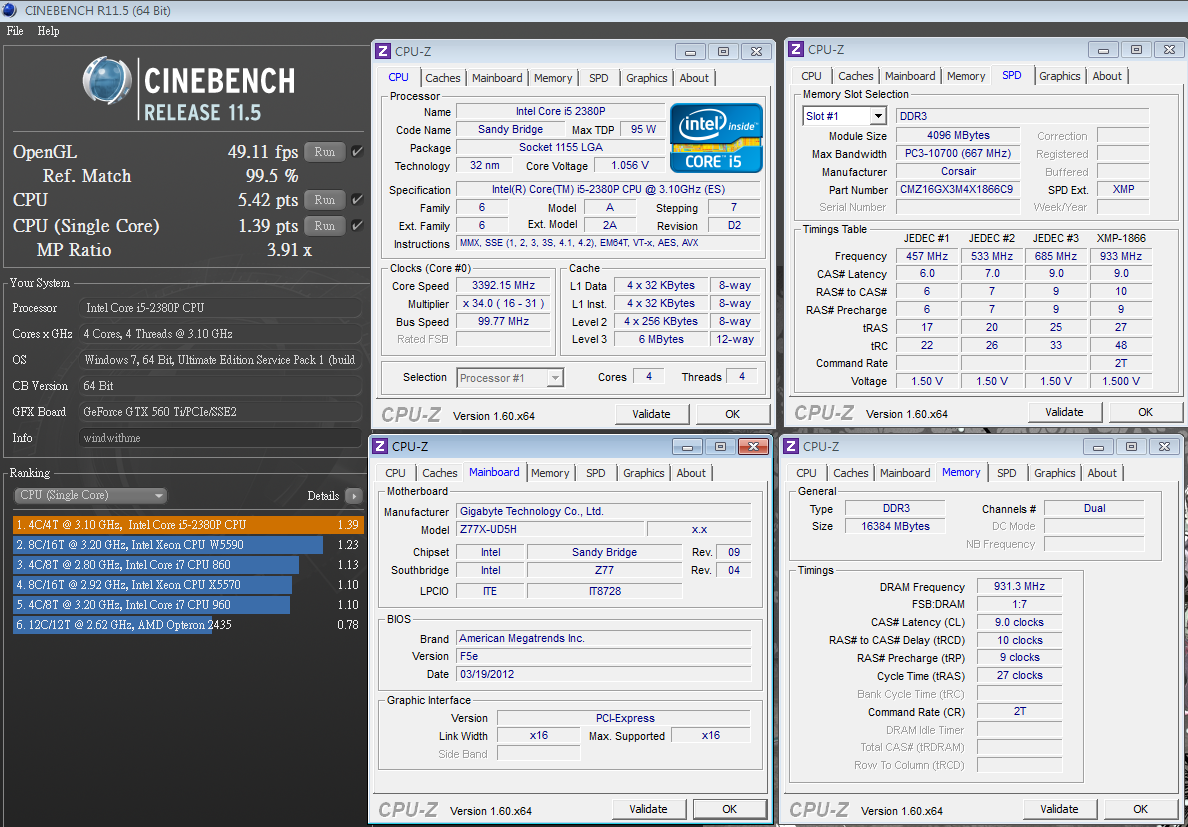Open CPU tab in the Mainboard CPU-Z window

tap(395, 473)
